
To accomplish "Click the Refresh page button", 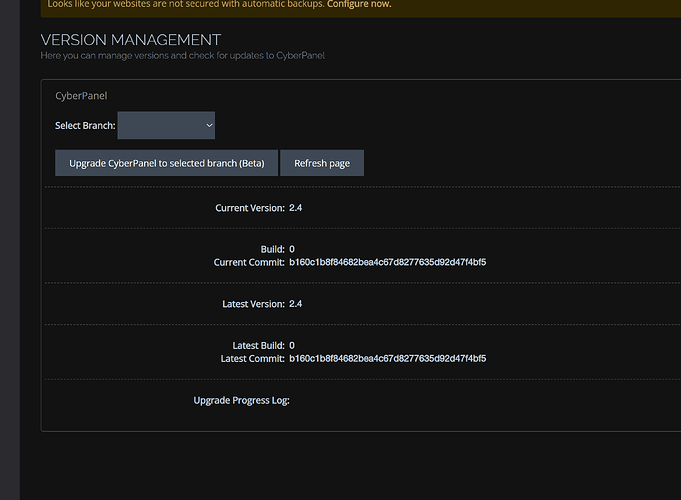I will point(322,163).
